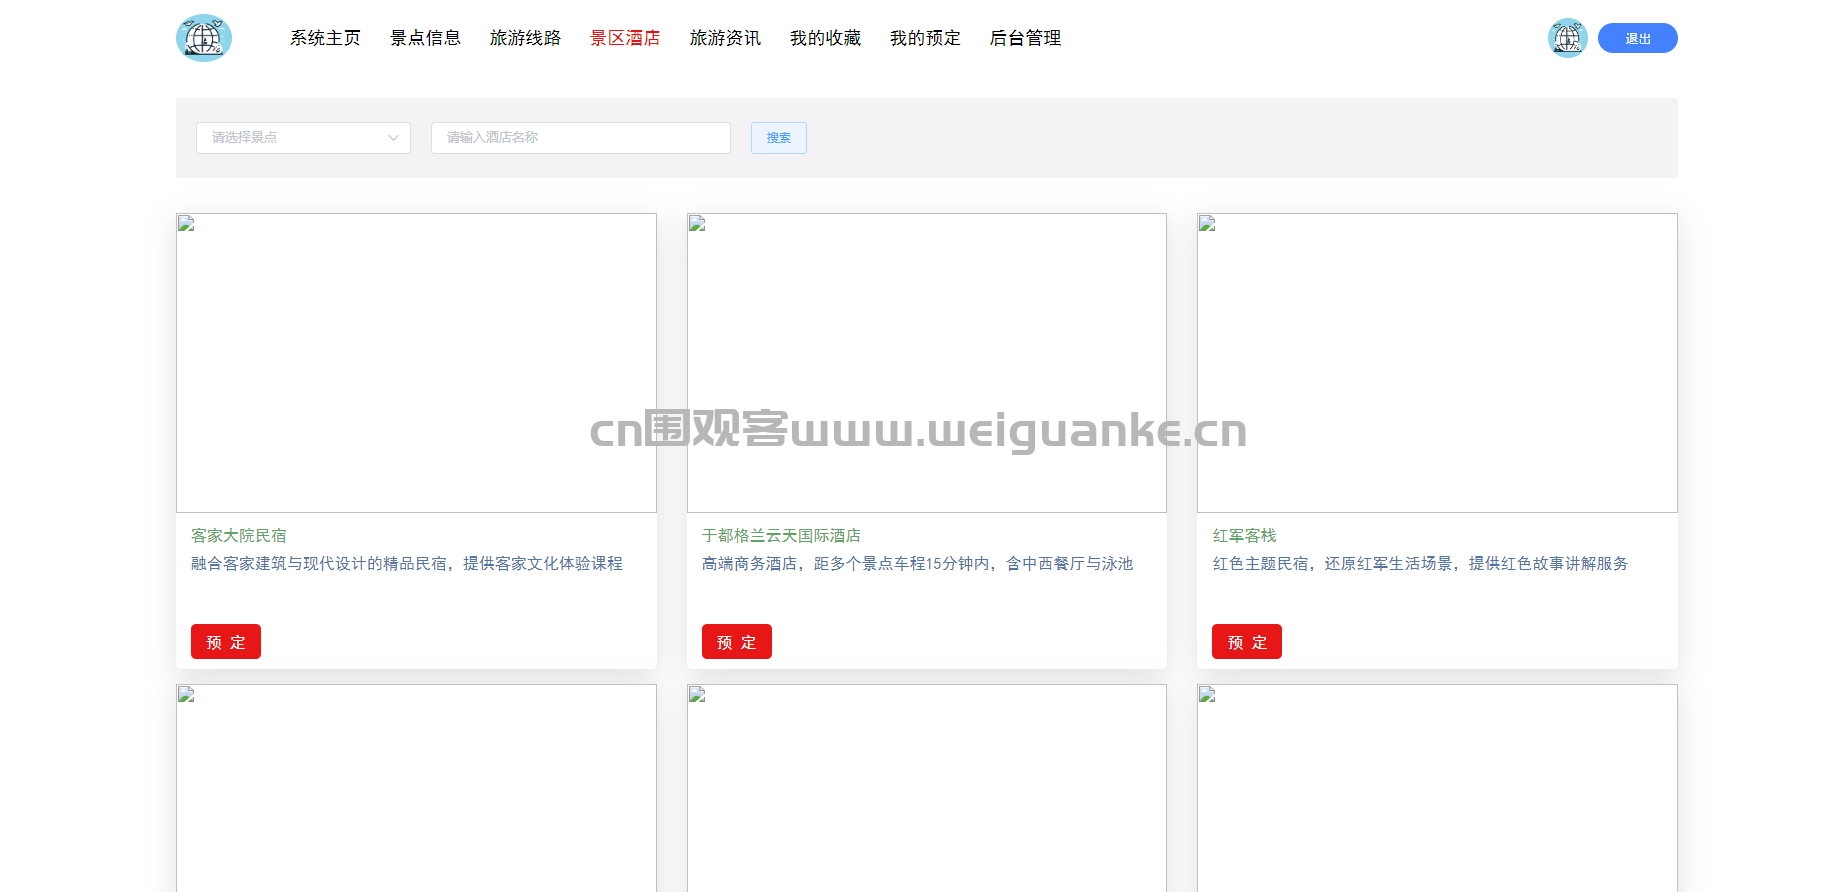Click the 请输入酒店名称 search field
This screenshot has height=892, width=1827.
pyautogui.click(x=580, y=138)
